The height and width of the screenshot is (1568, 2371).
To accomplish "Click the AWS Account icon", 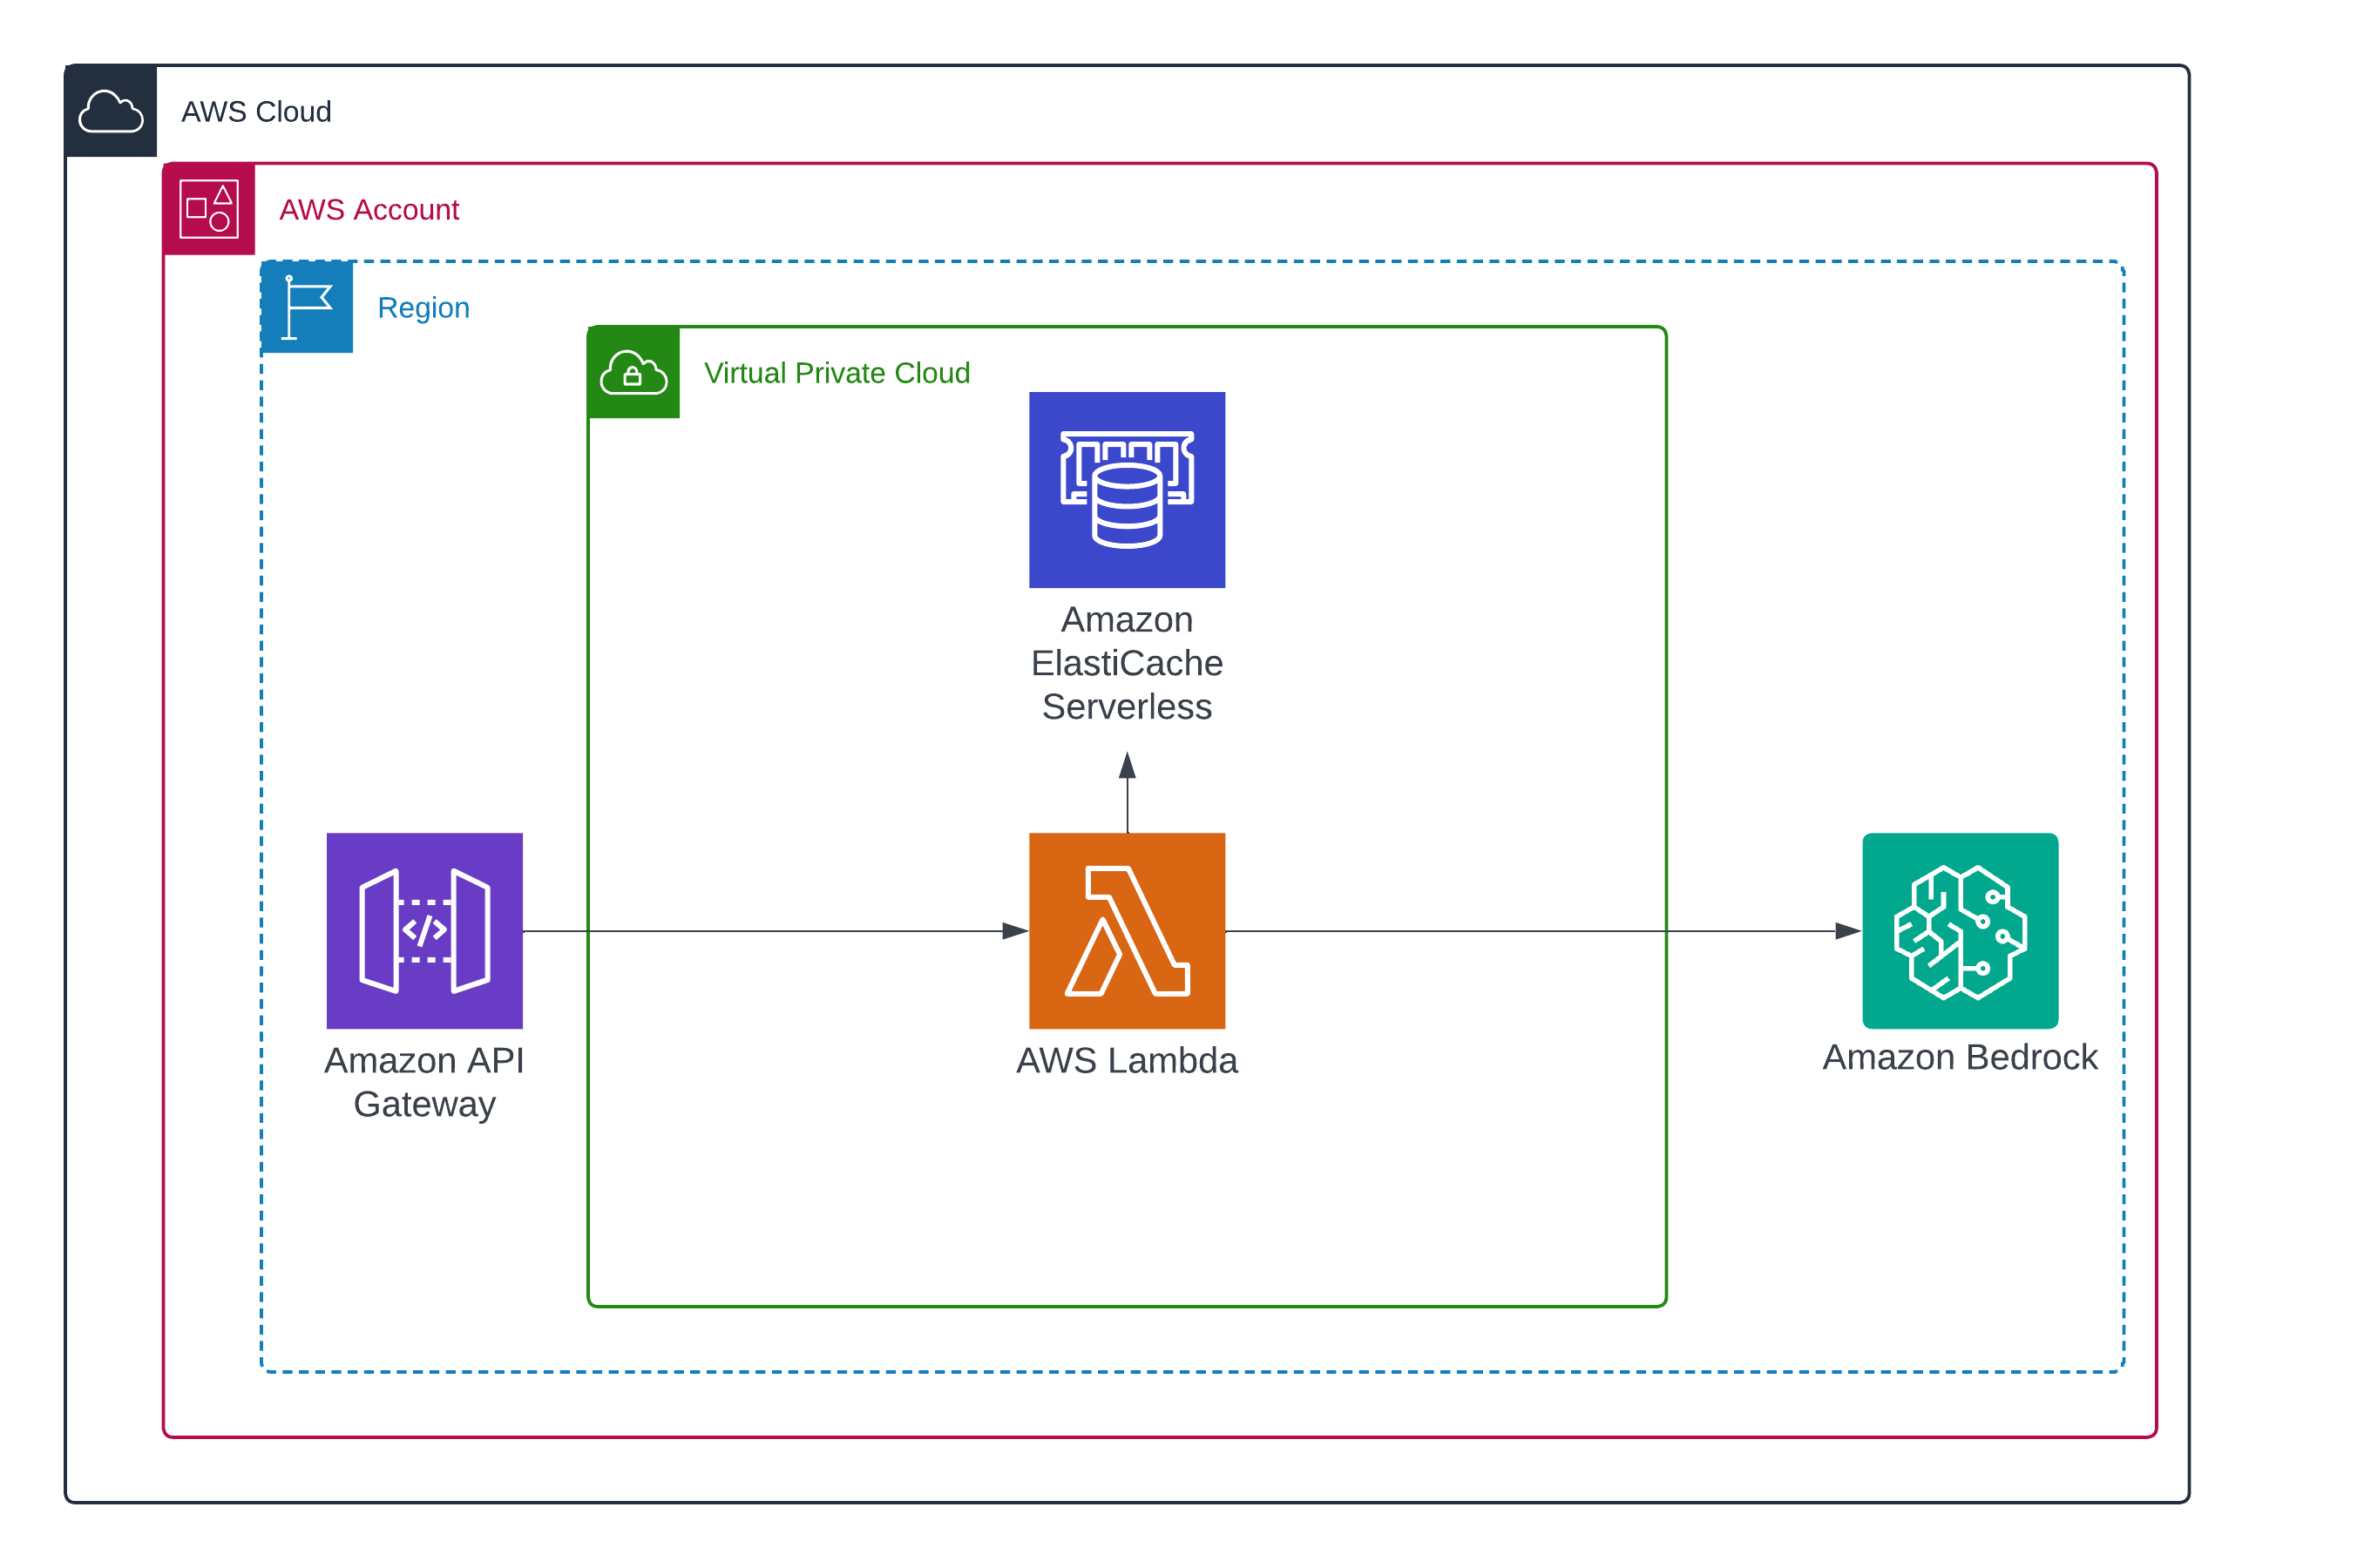I will click(x=209, y=209).
